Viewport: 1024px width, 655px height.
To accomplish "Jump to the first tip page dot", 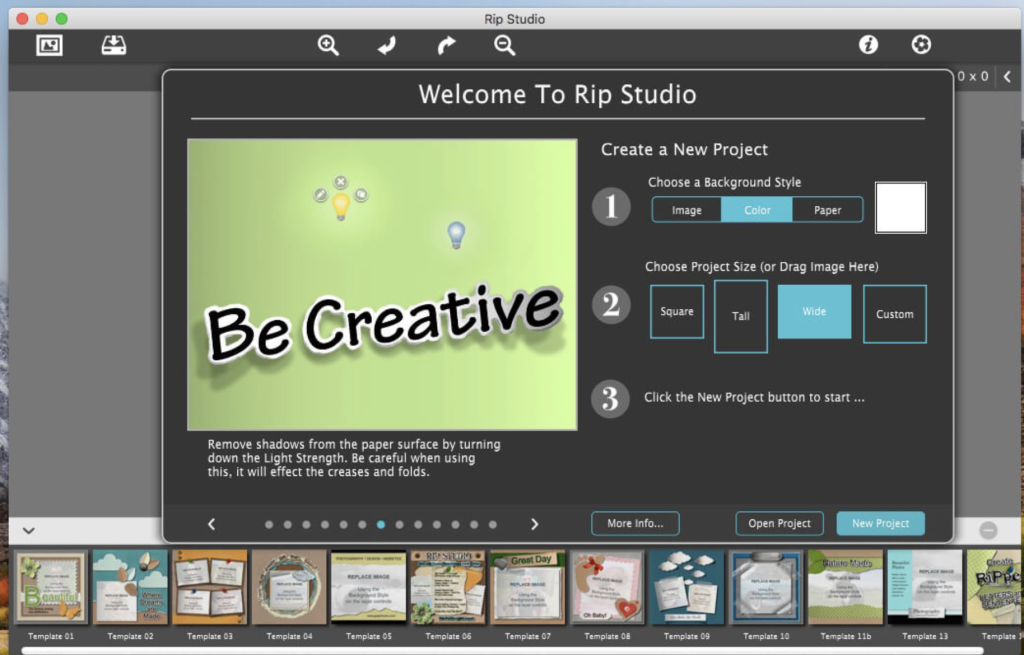I will pyautogui.click(x=269, y=524).
